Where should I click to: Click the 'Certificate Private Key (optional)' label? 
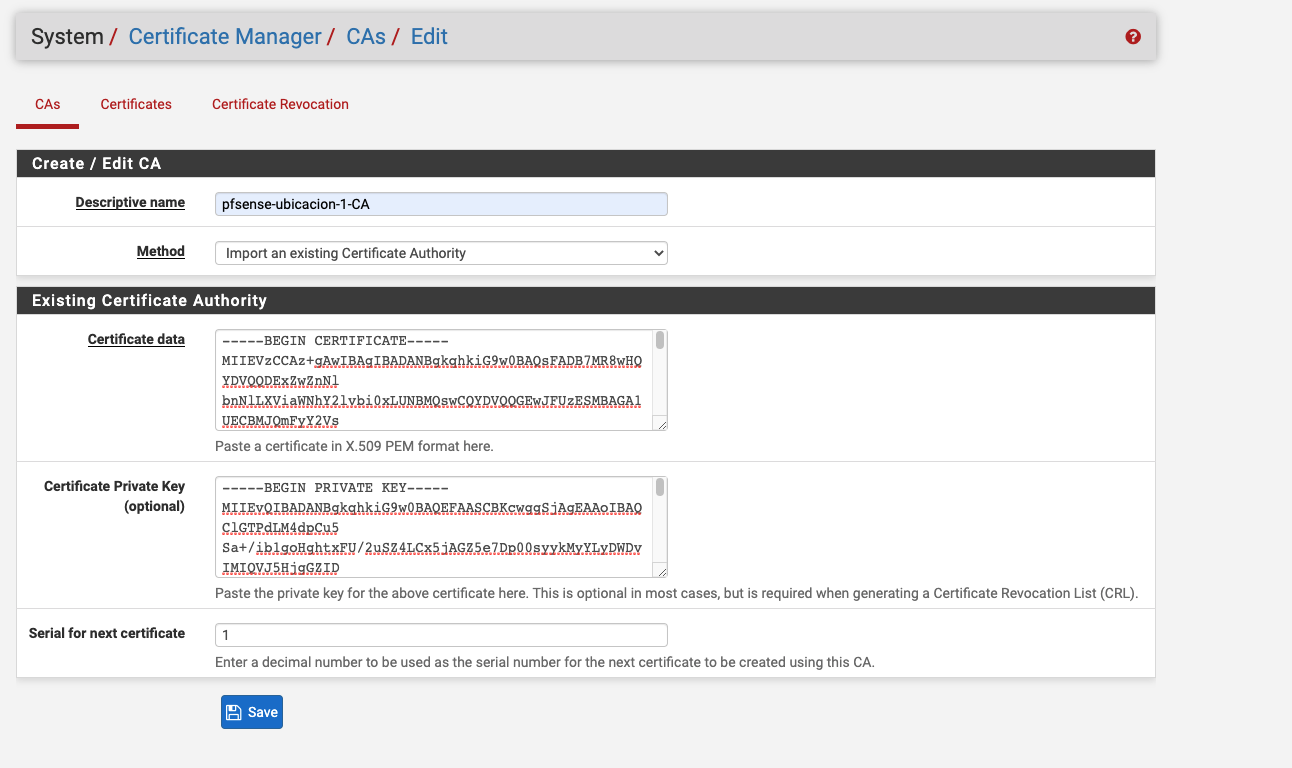point(114,496)
